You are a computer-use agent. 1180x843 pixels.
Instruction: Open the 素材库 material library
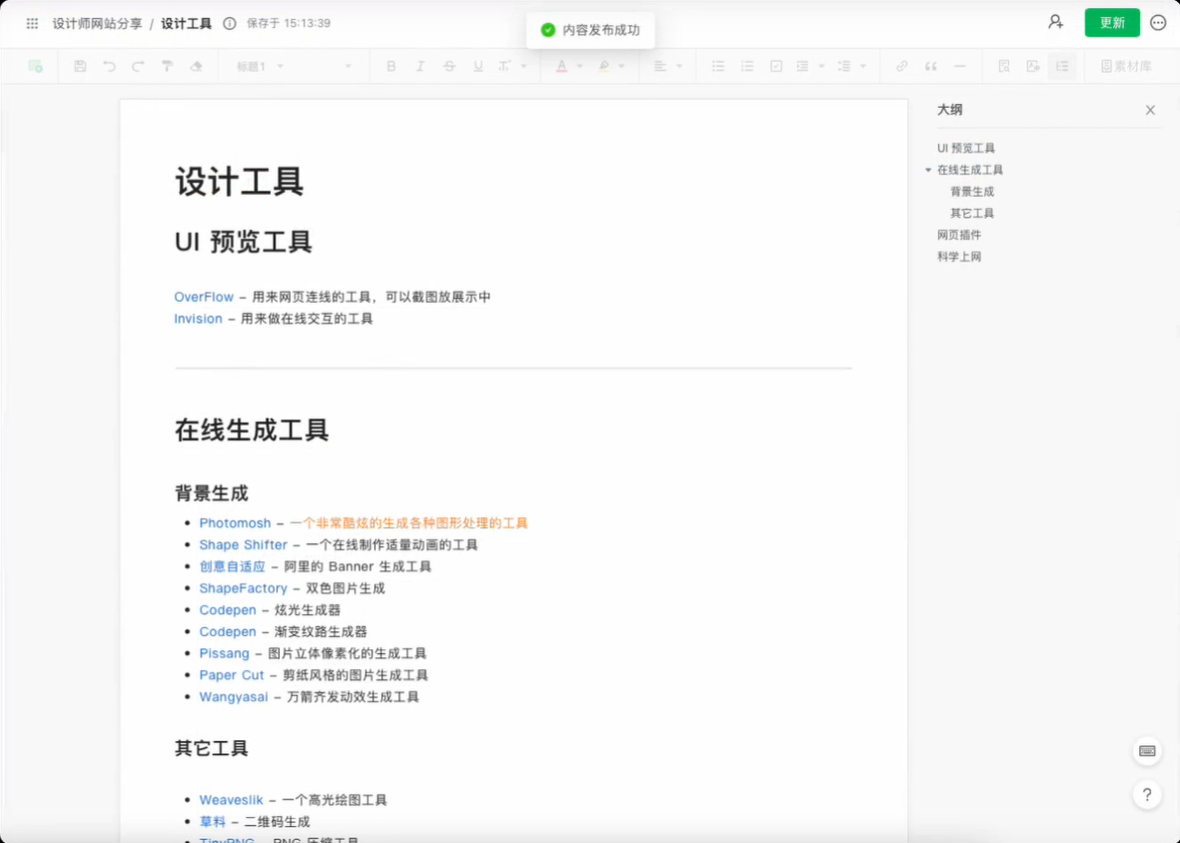click(x=1126, y=66)
